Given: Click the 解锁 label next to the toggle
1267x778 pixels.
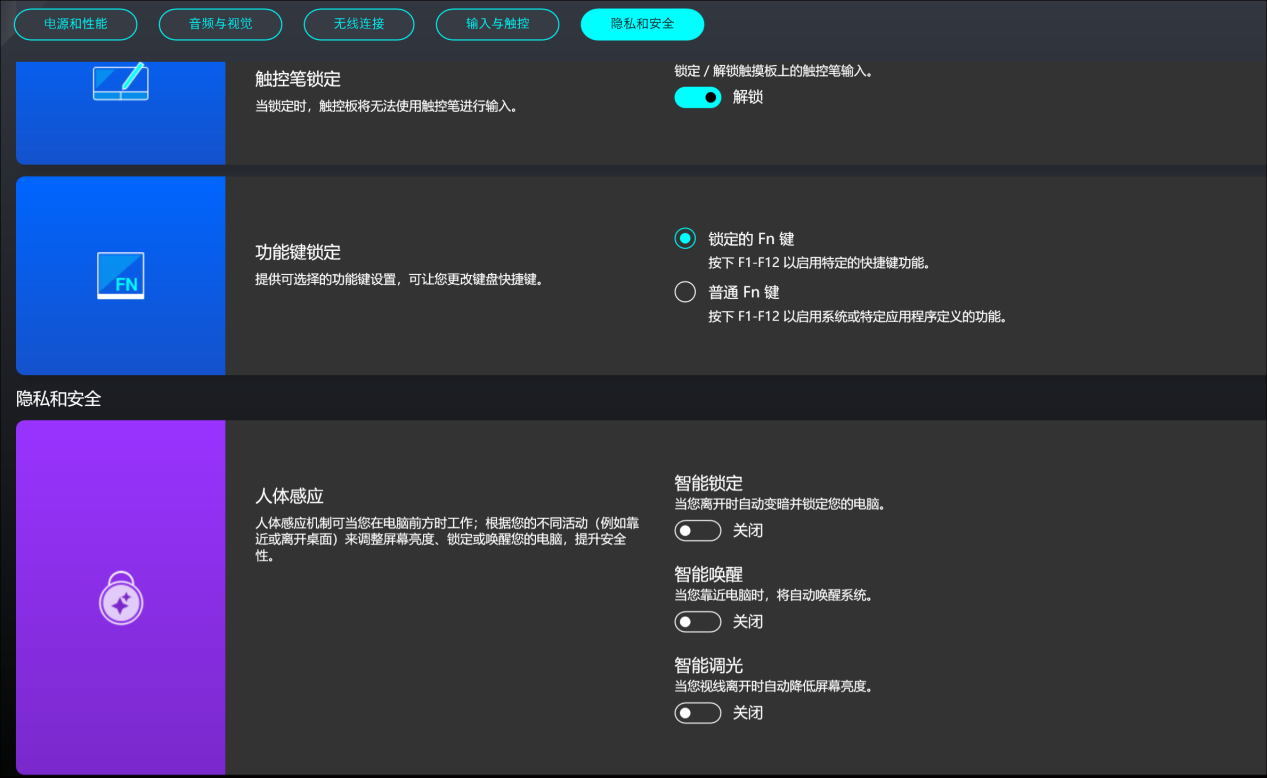Looking at the screenshot, I should tap(746, 97).
